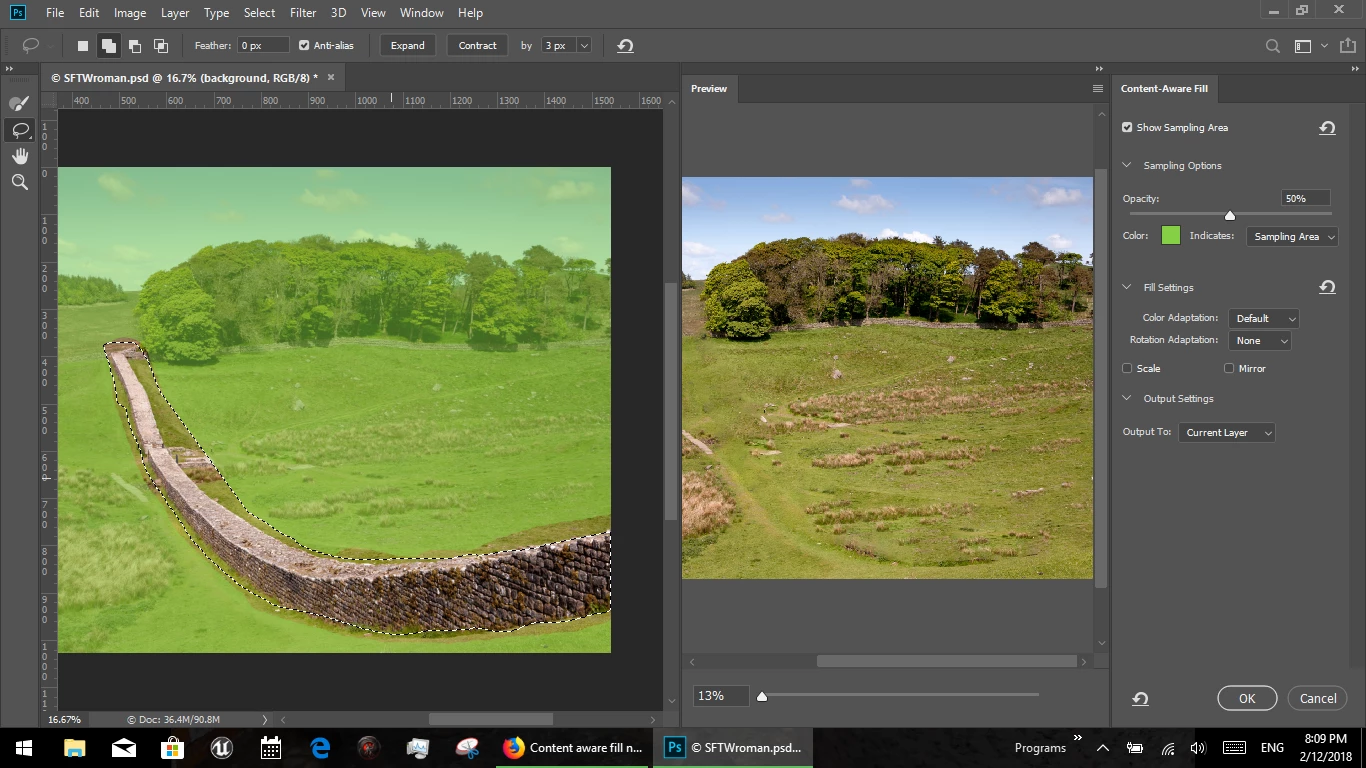Select the Content-Aware Fill panel tab
This screenshot has height=768, width=1366.
coord(1164,89)
